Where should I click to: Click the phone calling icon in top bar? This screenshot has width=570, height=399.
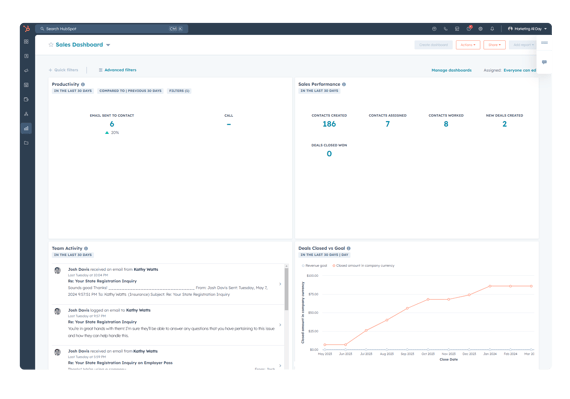click(x=446, y=29)
